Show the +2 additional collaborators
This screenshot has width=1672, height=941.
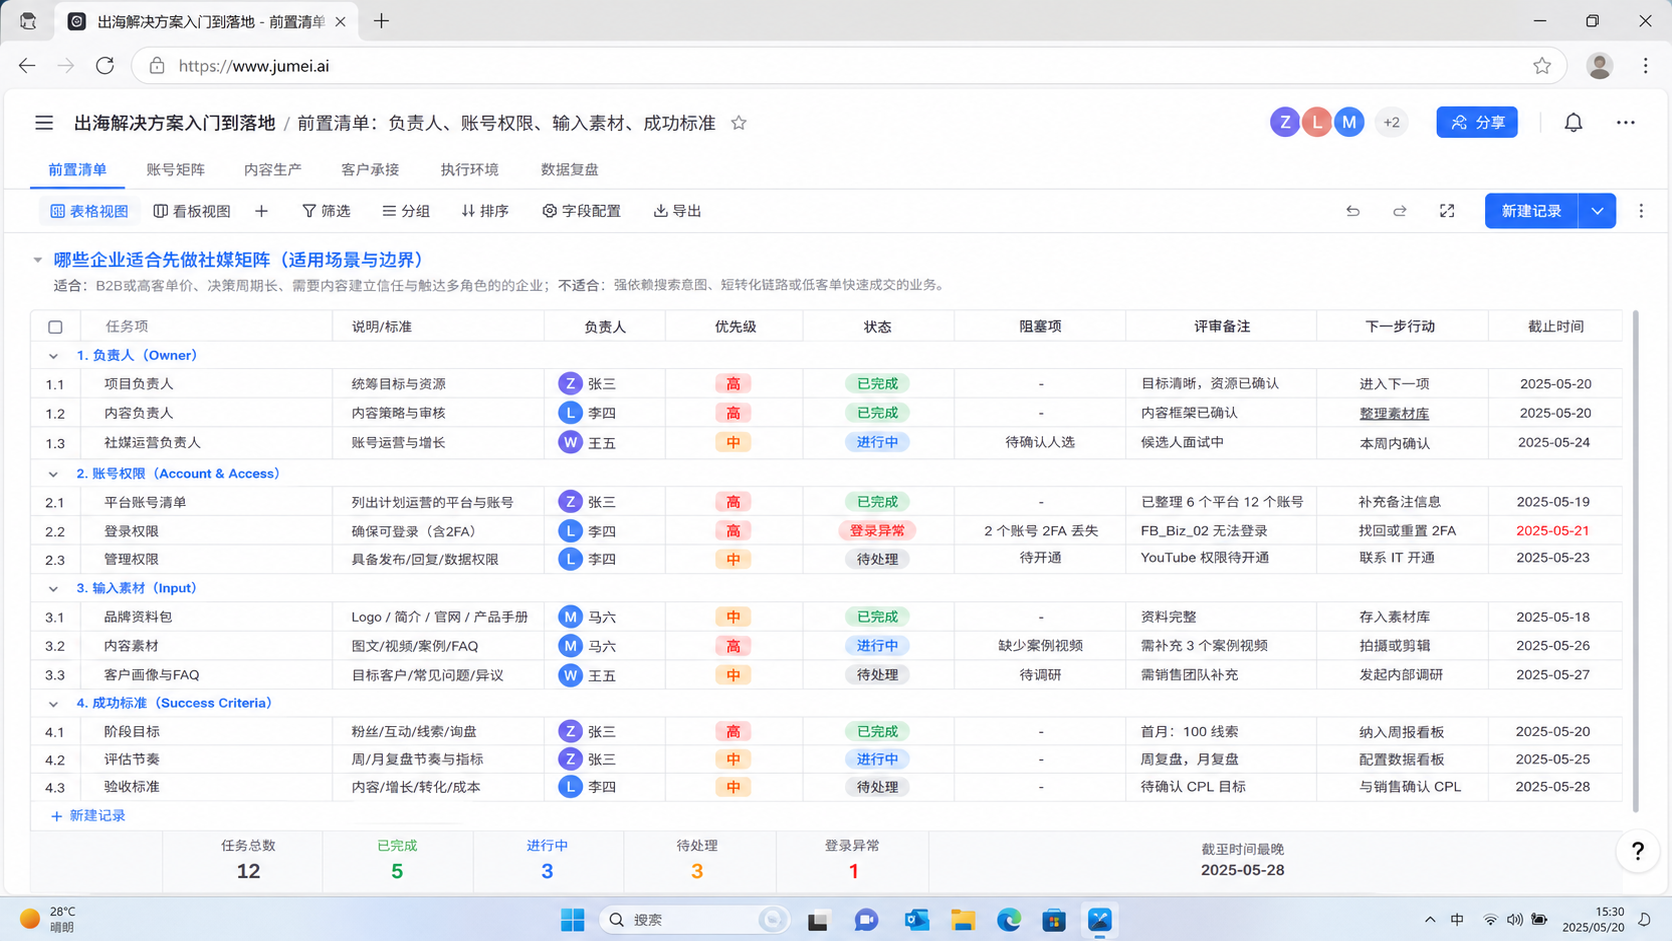pos(1391,122)
